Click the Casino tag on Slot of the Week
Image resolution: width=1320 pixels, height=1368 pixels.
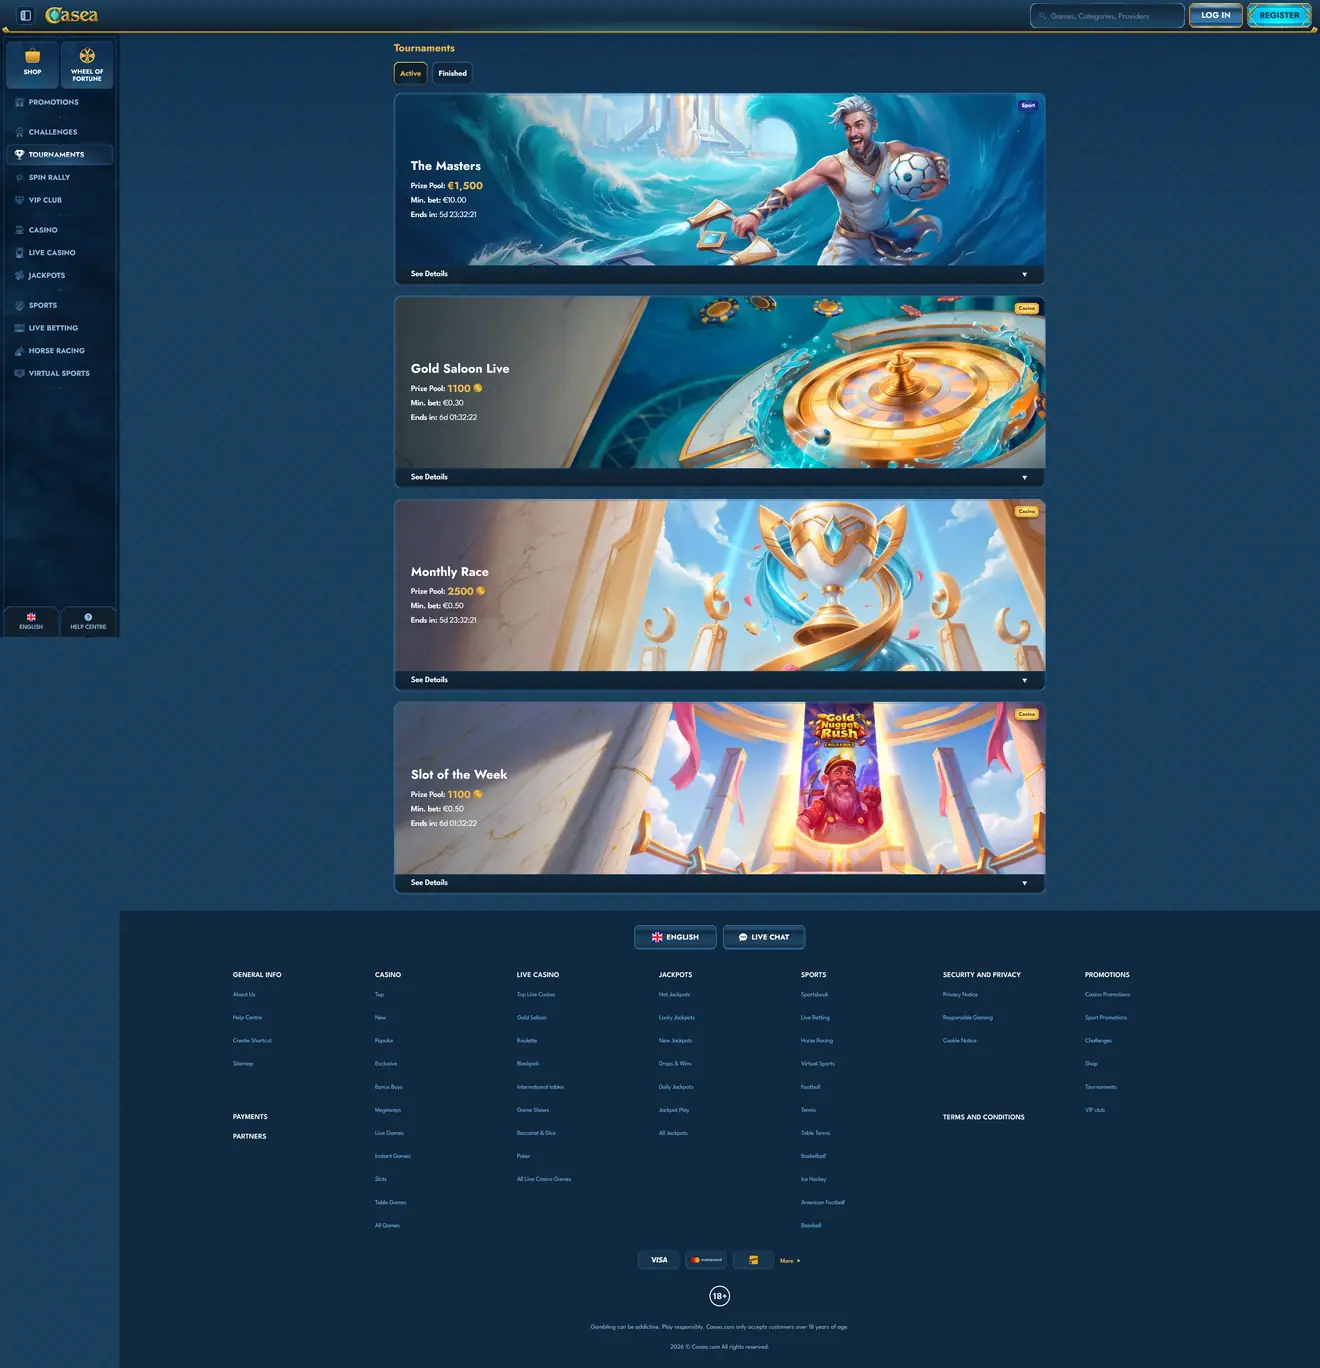(1027, 714)
